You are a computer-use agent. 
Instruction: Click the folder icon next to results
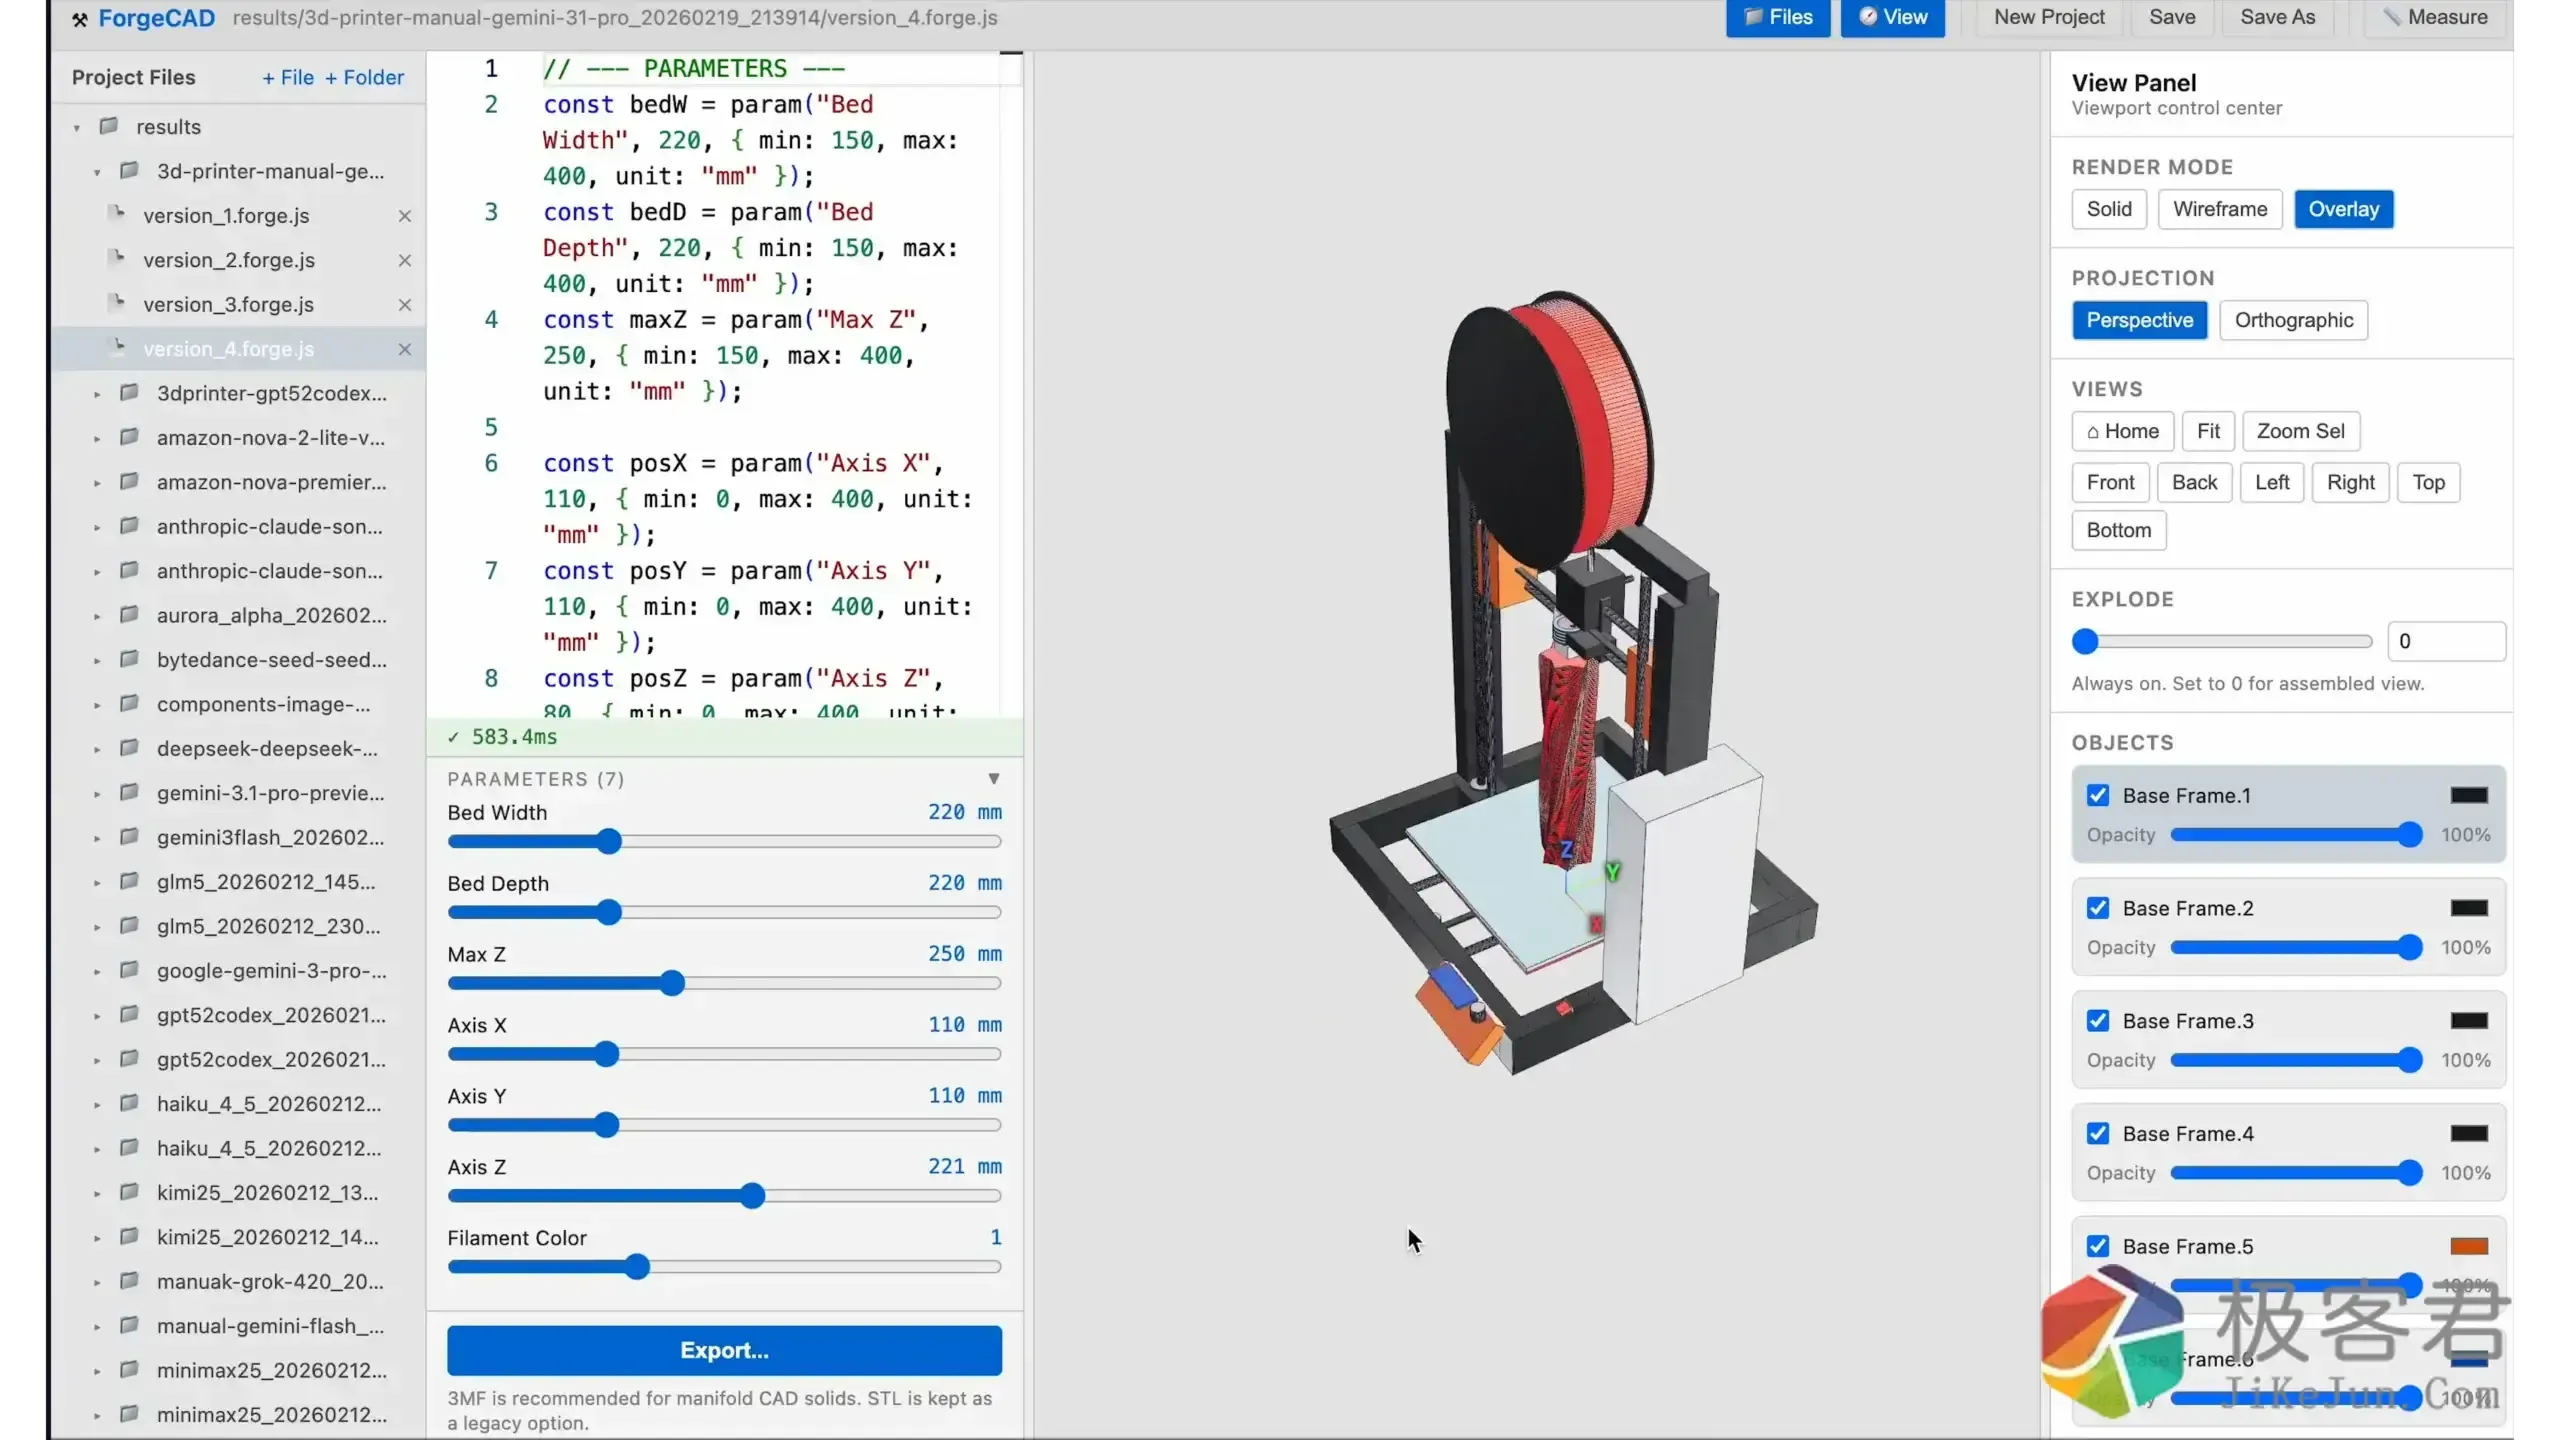(x=109, y=127)
